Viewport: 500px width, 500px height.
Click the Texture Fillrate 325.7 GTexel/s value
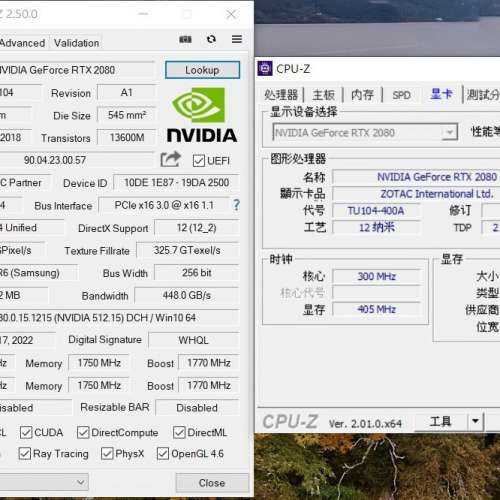pos(187,250)
